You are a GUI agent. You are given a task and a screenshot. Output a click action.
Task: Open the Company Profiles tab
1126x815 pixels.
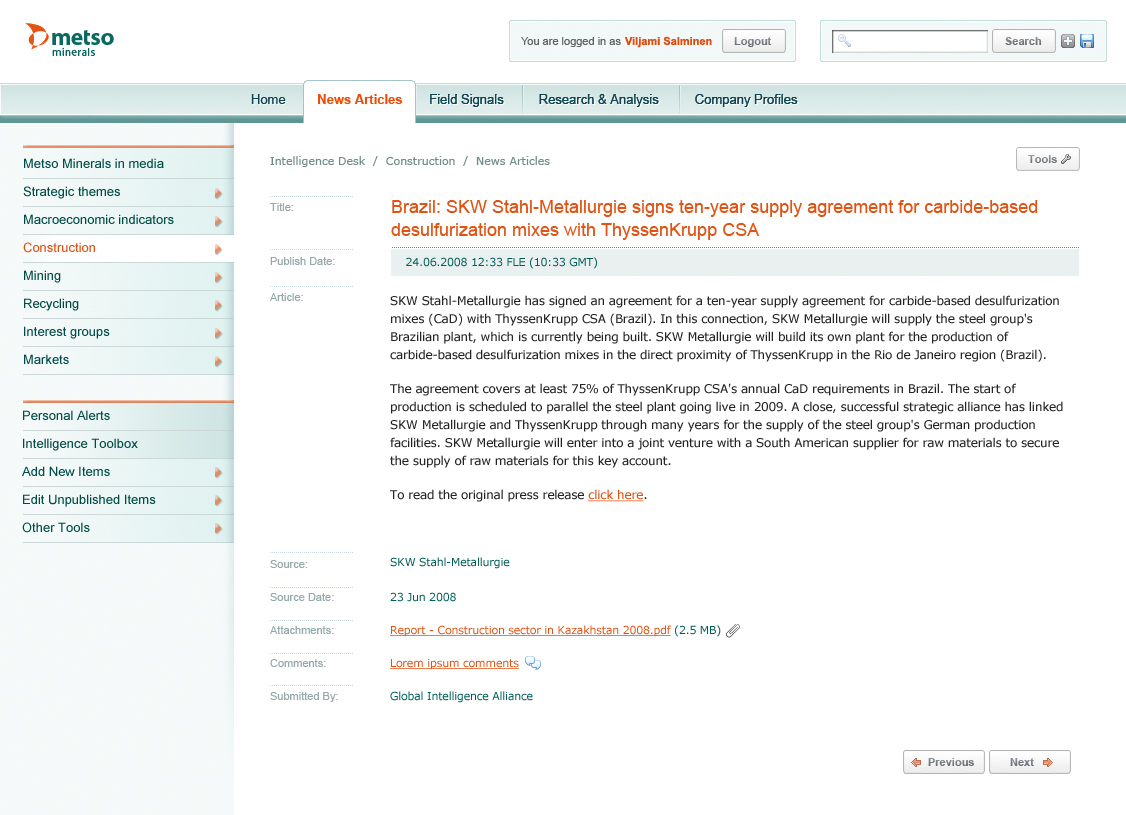(745, 100)
